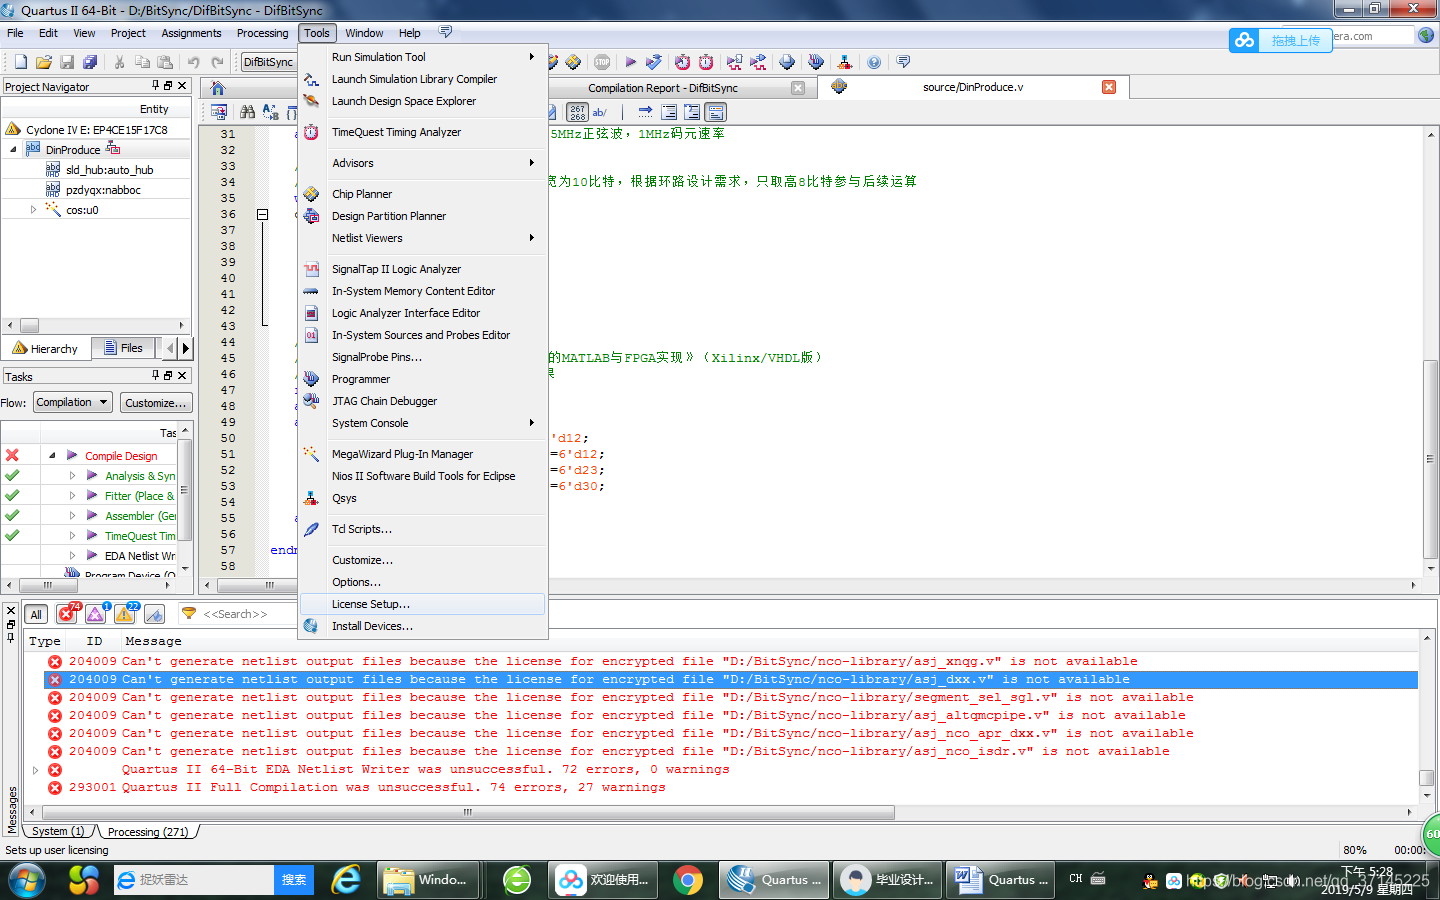The image size is (1440, 900).
Task: Open Internet Explorer taskbar icon
Action: pos(346,880)
